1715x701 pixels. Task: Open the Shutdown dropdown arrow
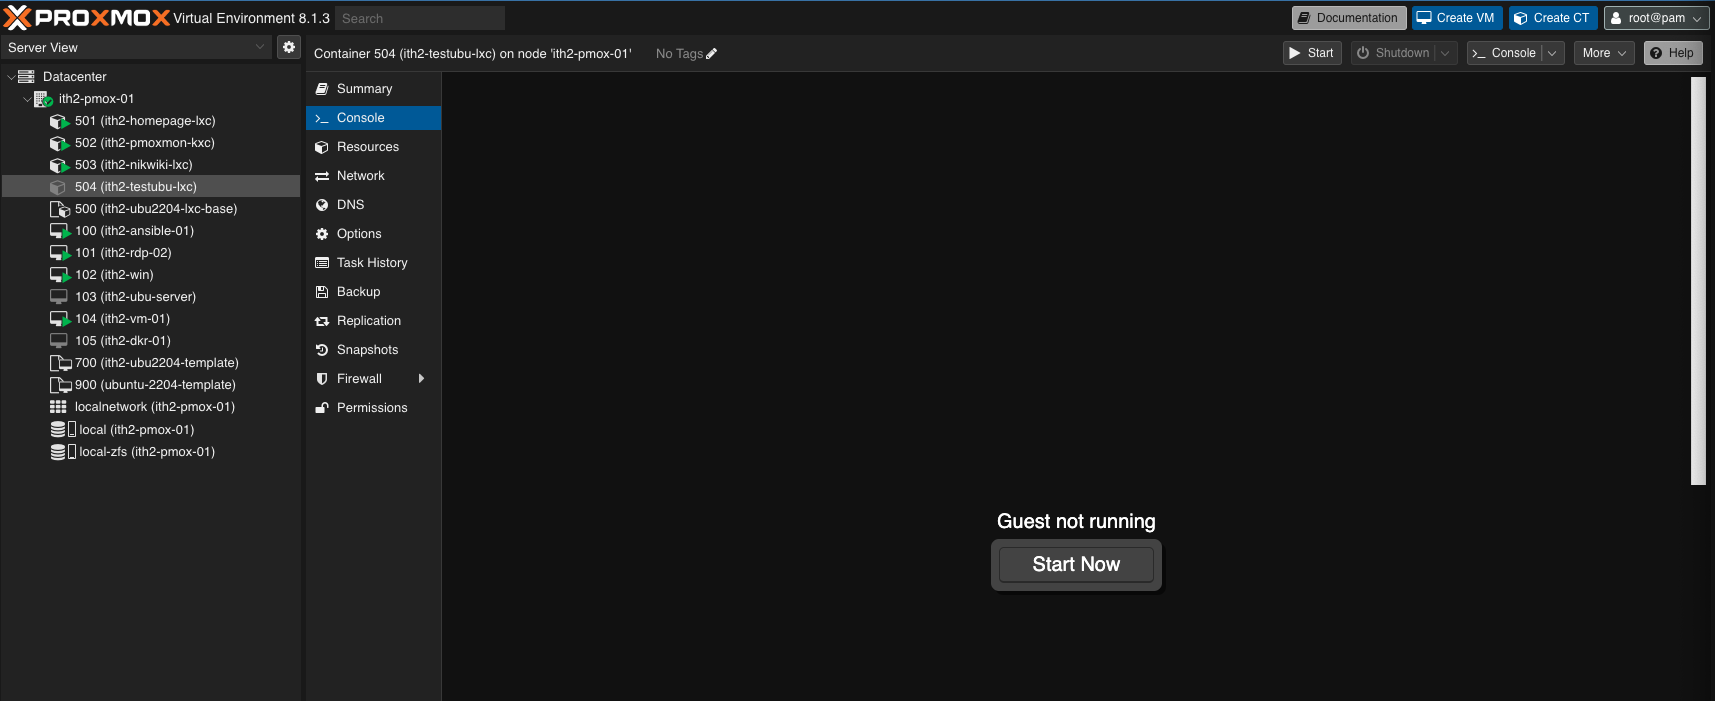[1445, 53]
